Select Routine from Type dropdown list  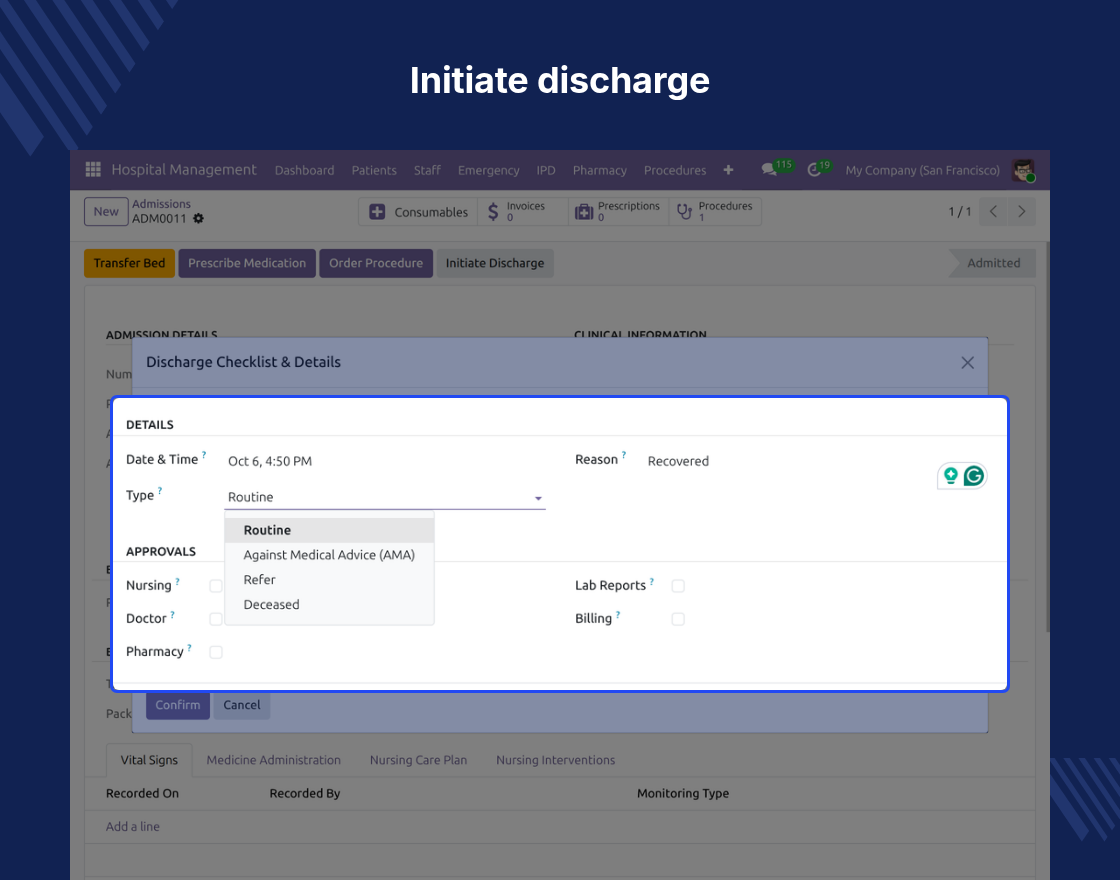329,530
